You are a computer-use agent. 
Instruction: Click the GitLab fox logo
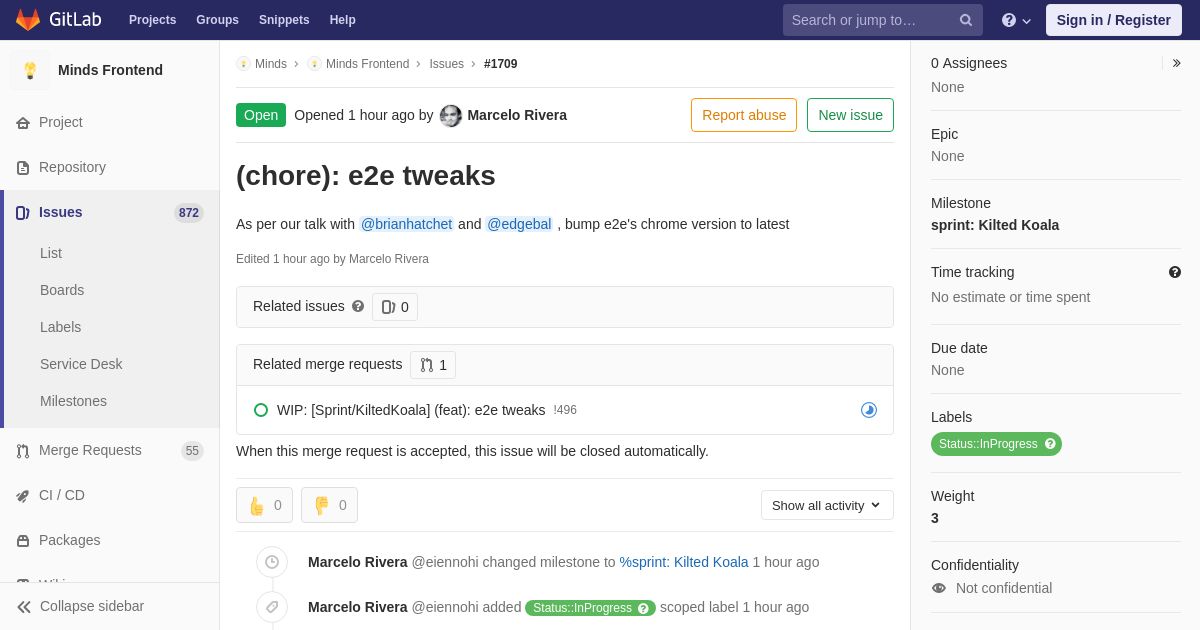[x=28, y=20]
